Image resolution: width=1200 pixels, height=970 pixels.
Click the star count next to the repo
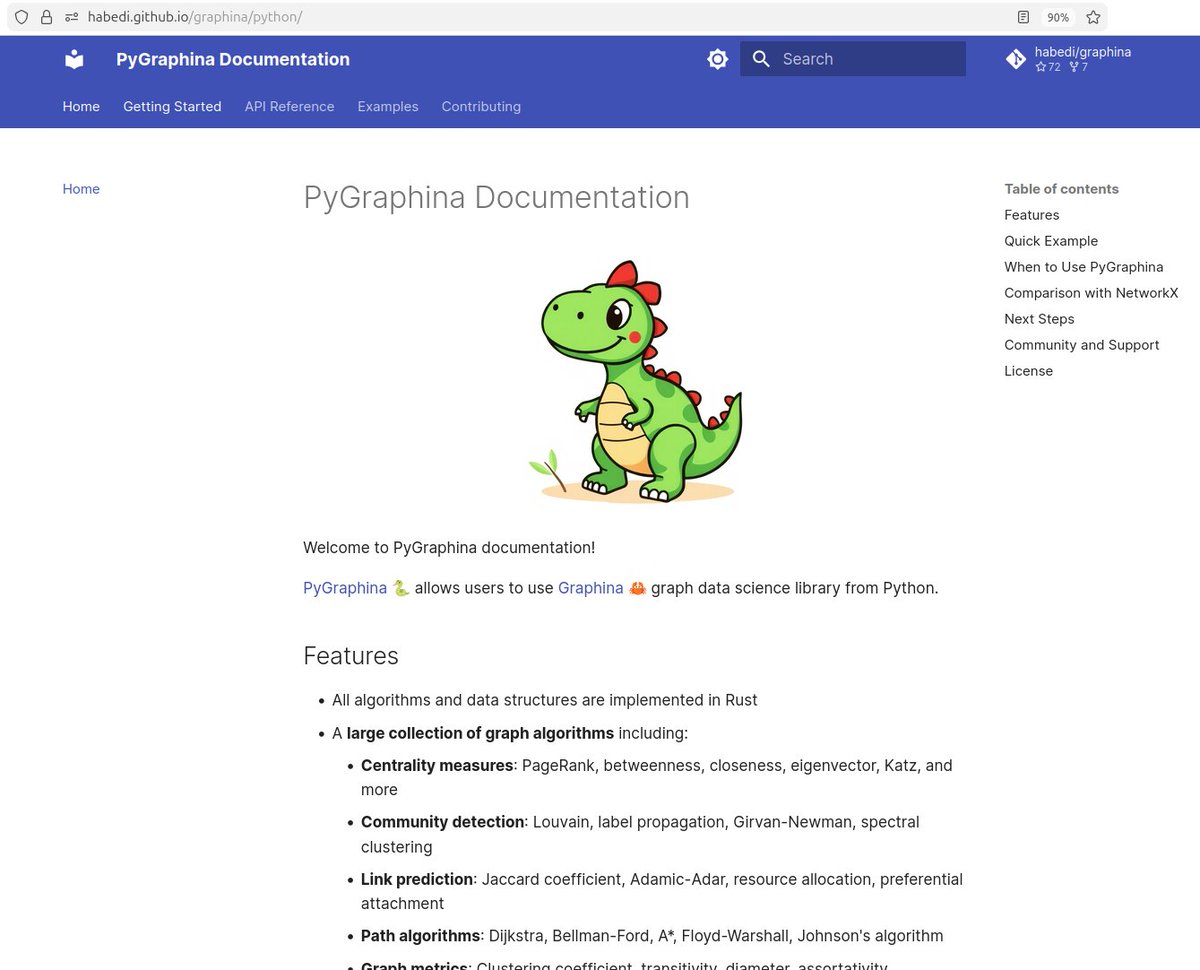[1048, 67]
